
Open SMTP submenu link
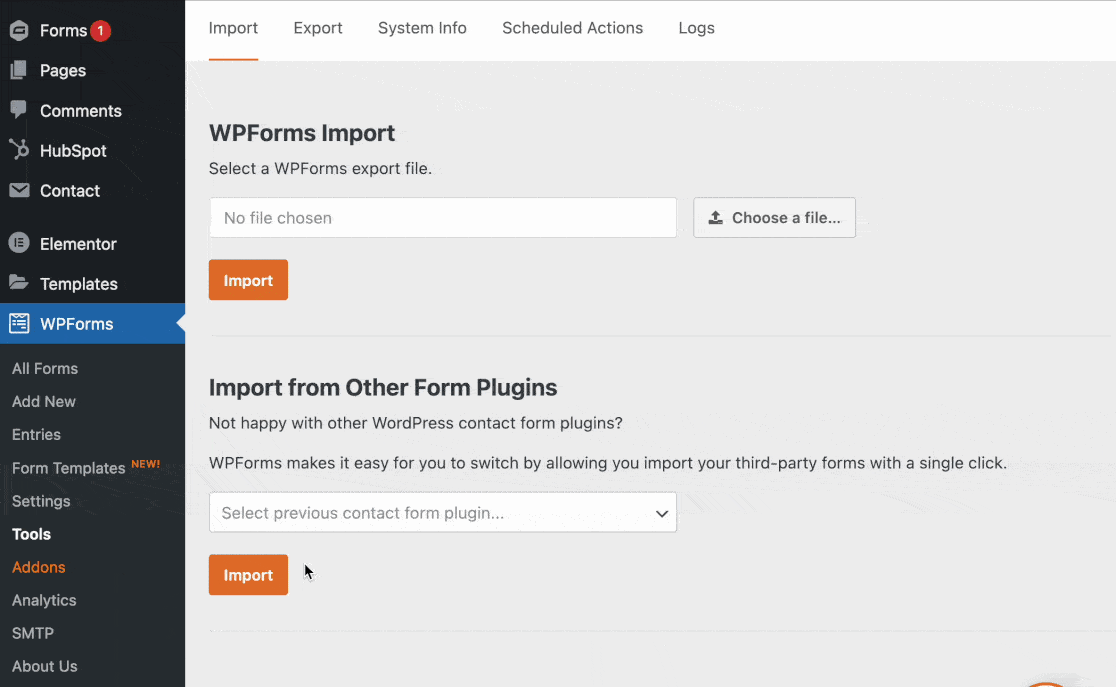33,633
